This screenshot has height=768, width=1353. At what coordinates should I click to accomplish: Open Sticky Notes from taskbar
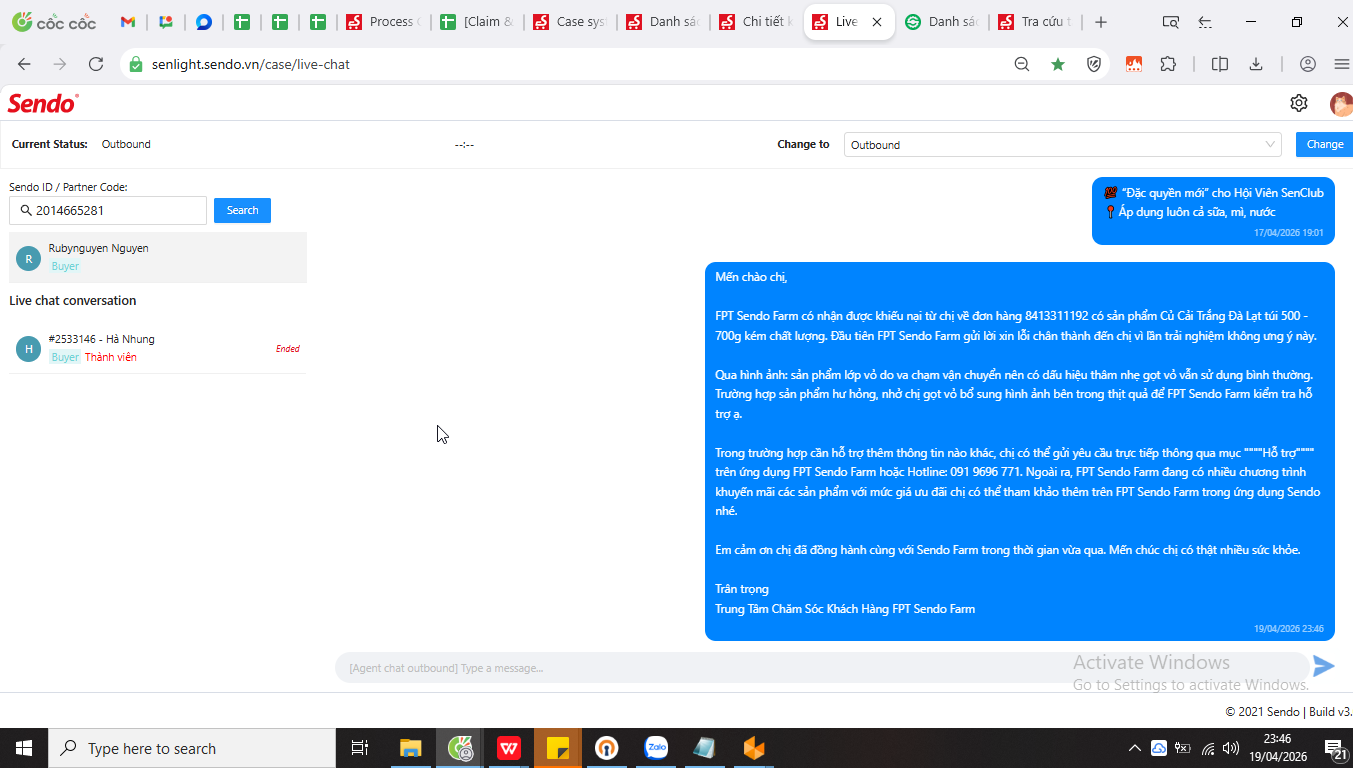[x=558, y=748]
